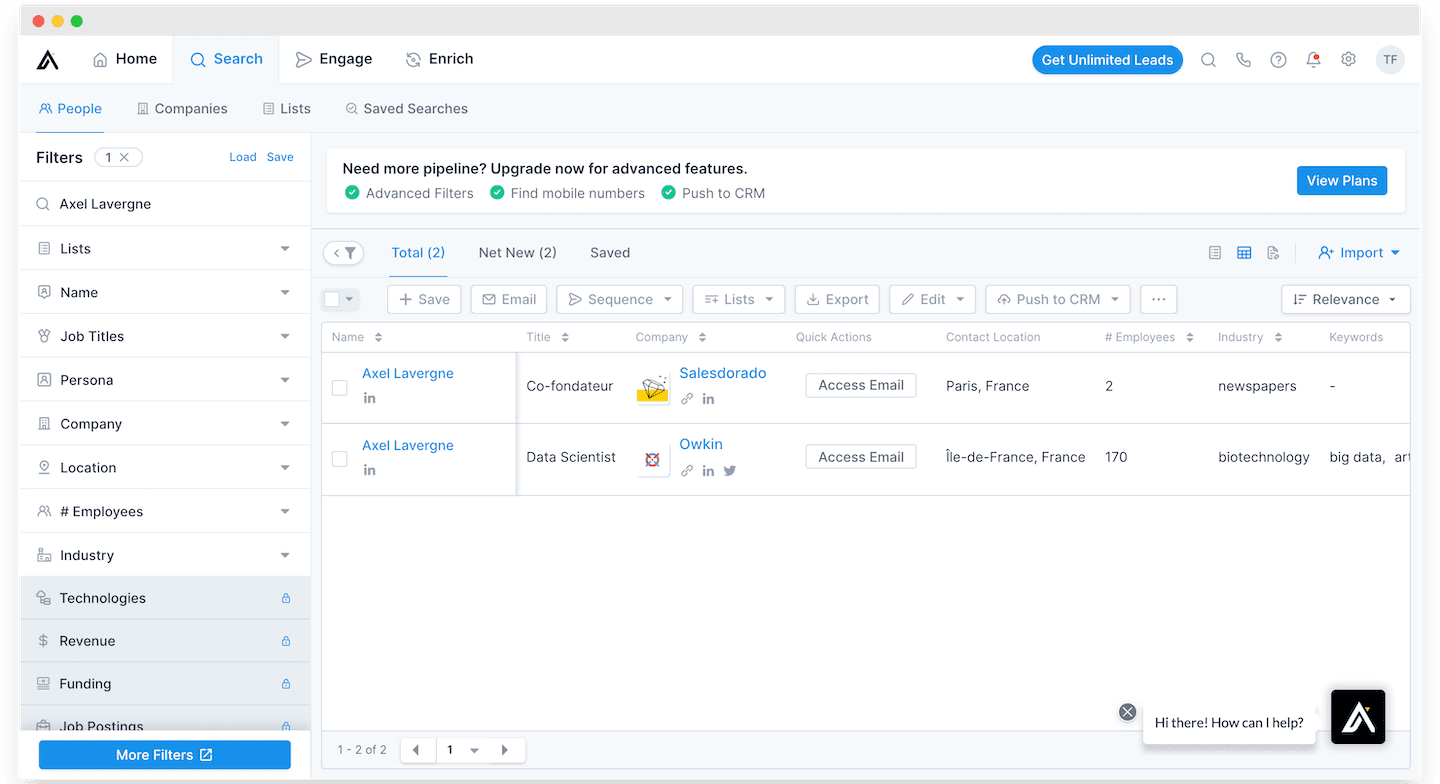Switch to the Companies tab
1440x784 pixels.
coord(182,109)
